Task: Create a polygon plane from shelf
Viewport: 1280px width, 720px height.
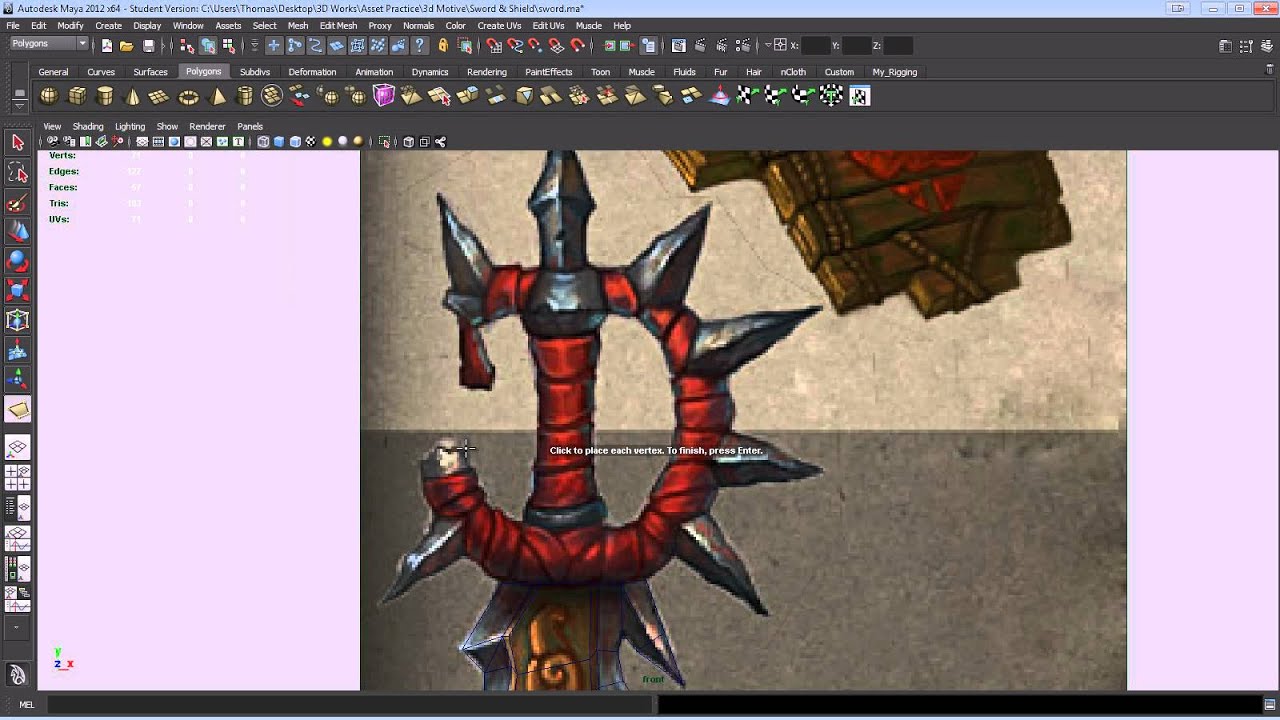Action: (159, 96)
